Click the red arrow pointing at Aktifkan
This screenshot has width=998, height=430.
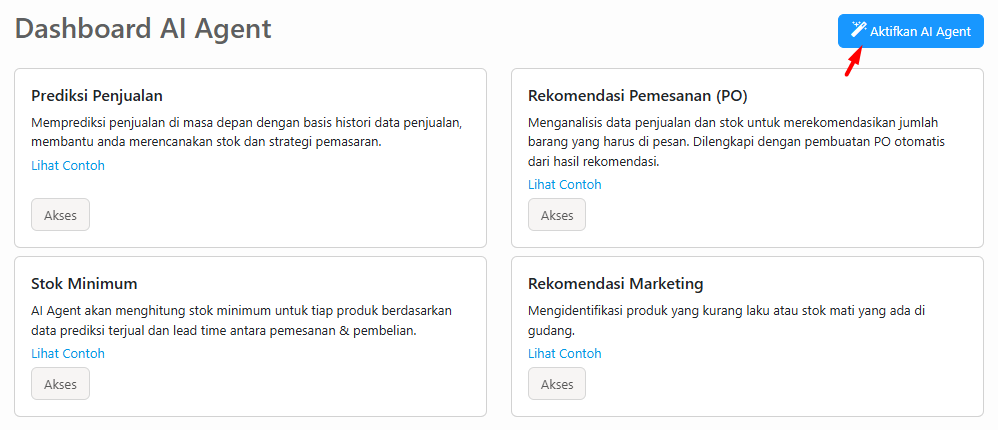pos(853,62)
